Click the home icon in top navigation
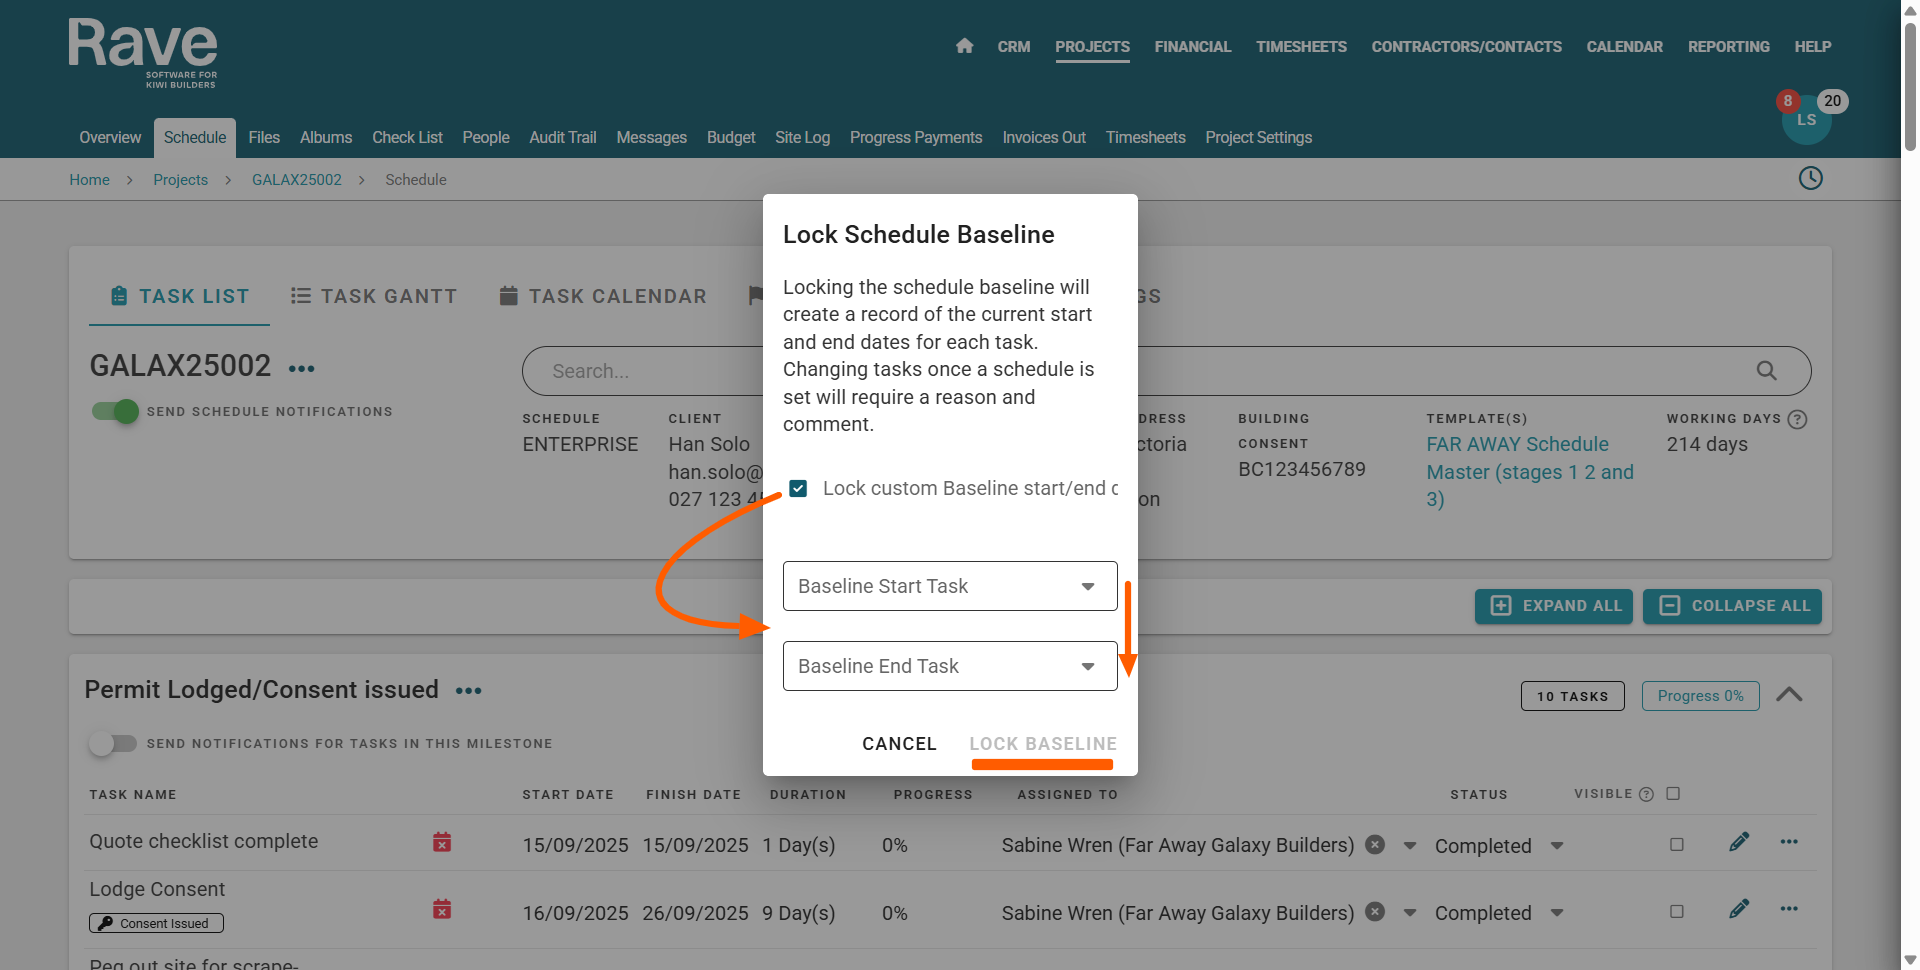1920x970 pixels. click(964, 46)
